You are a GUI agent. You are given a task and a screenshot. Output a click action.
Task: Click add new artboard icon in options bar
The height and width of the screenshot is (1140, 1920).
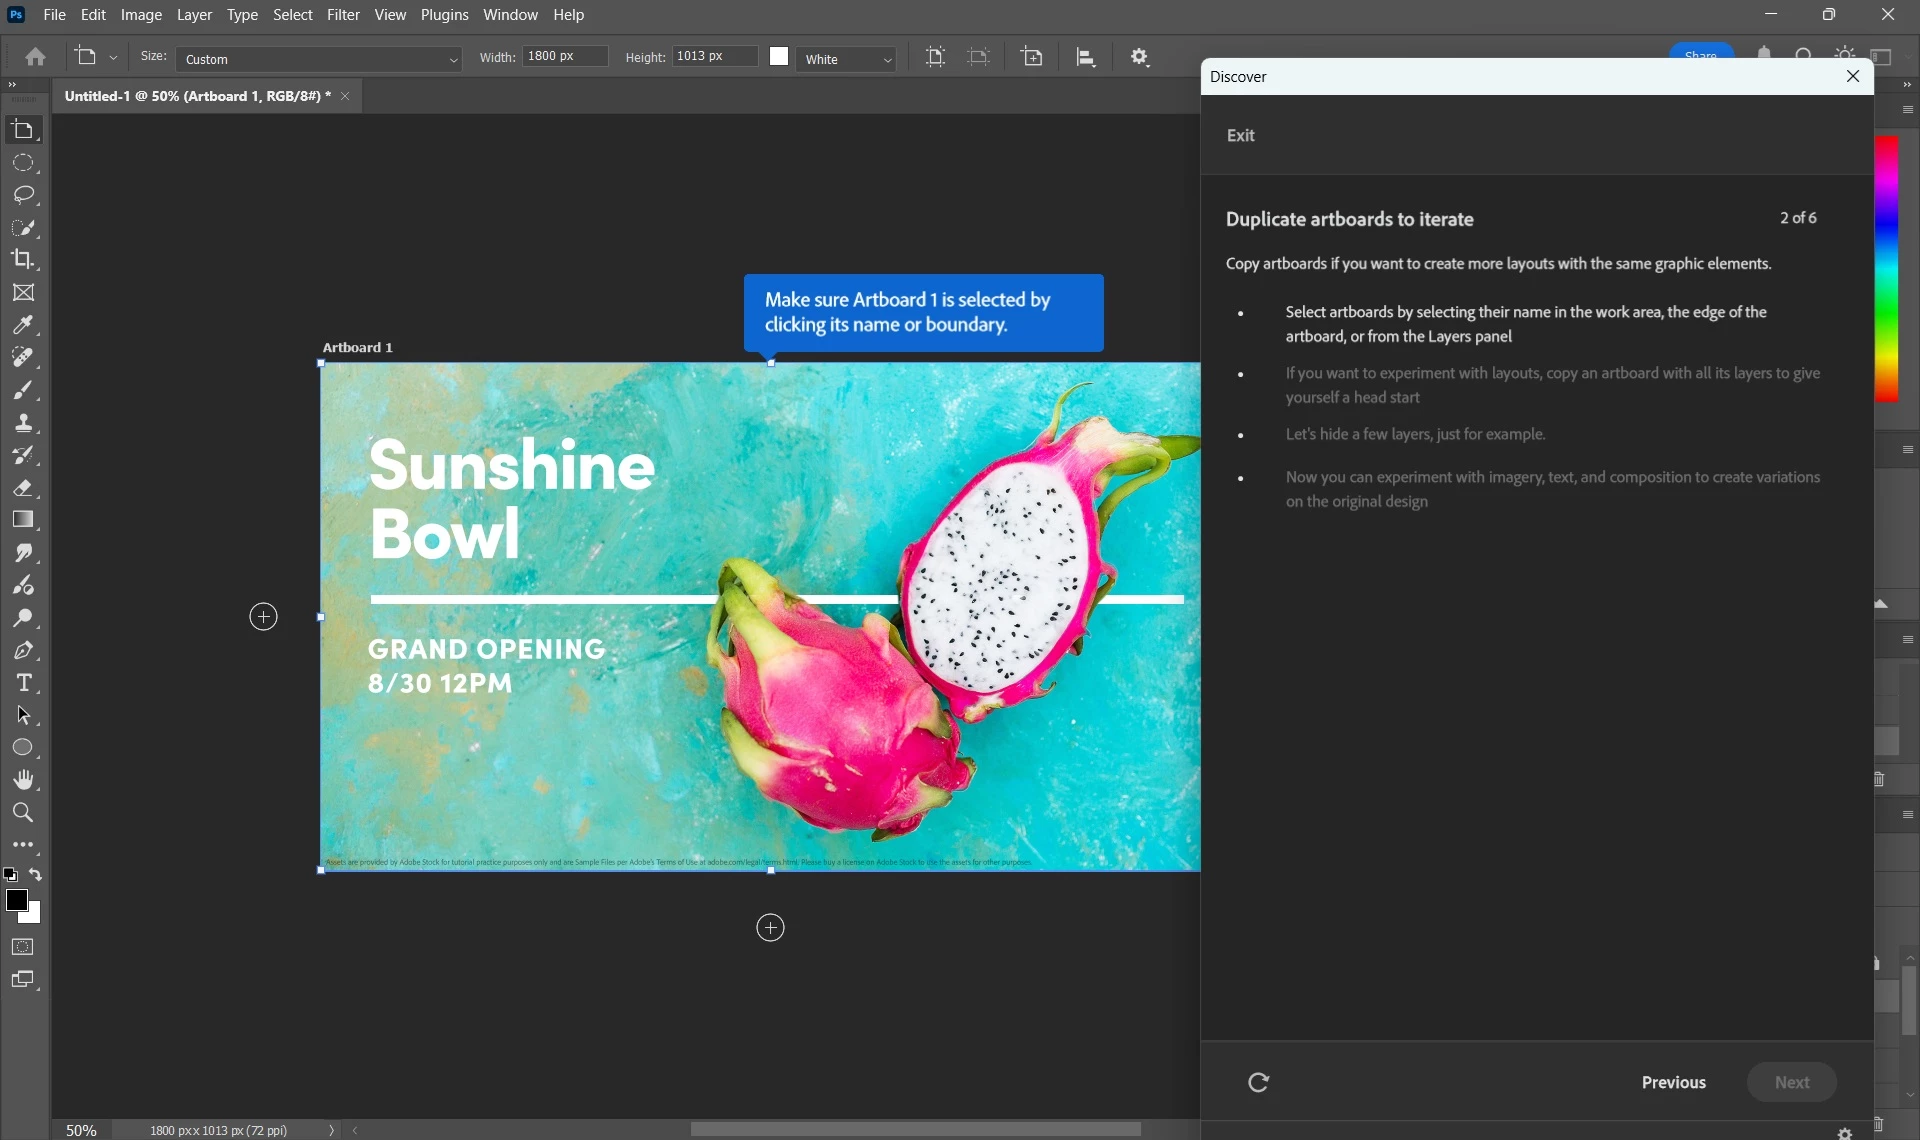1032,57
